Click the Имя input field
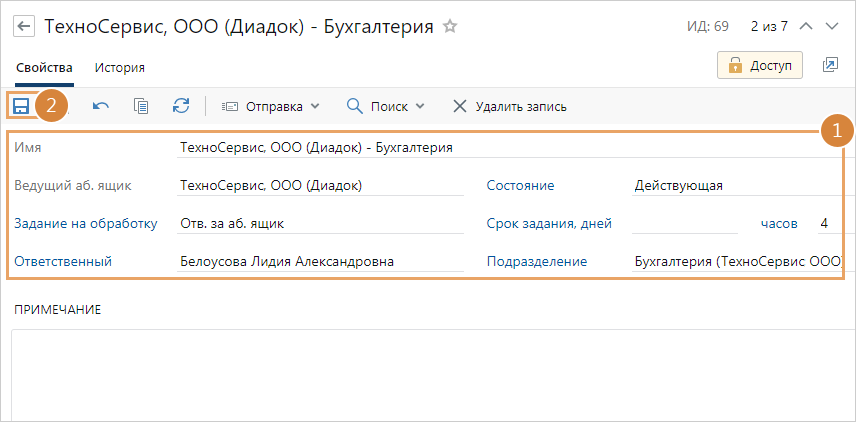Image resolution: width=856 pixels, height=422 pixels. (500, 148)
